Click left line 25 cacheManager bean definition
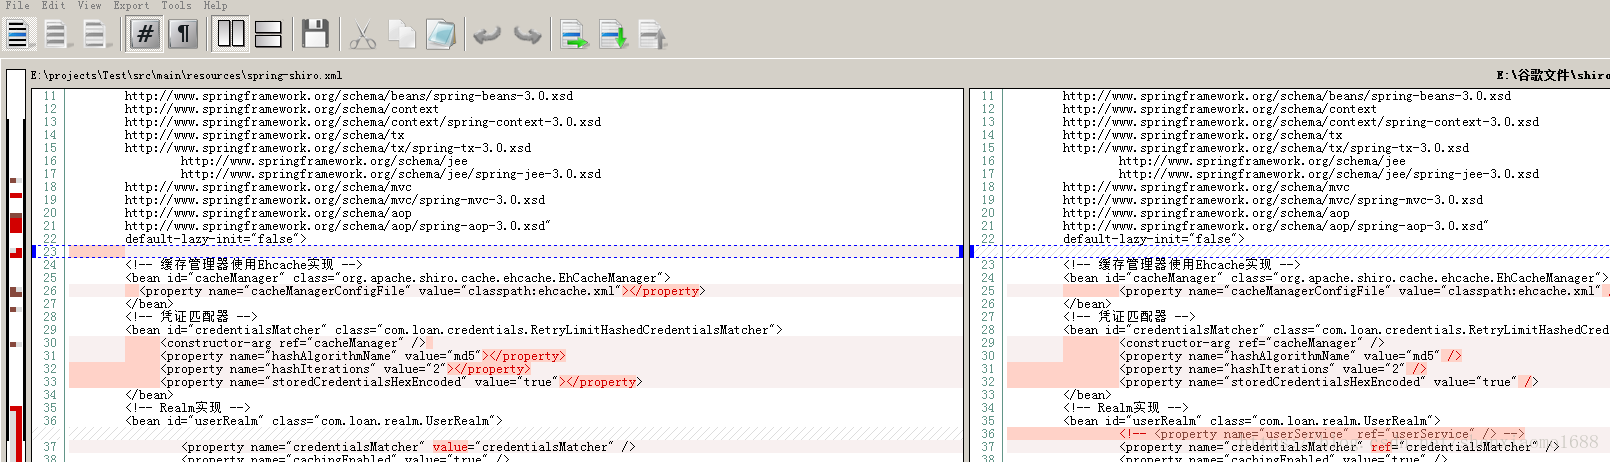The width and height of the screenshot is (1610, 462). pos(398,278)
